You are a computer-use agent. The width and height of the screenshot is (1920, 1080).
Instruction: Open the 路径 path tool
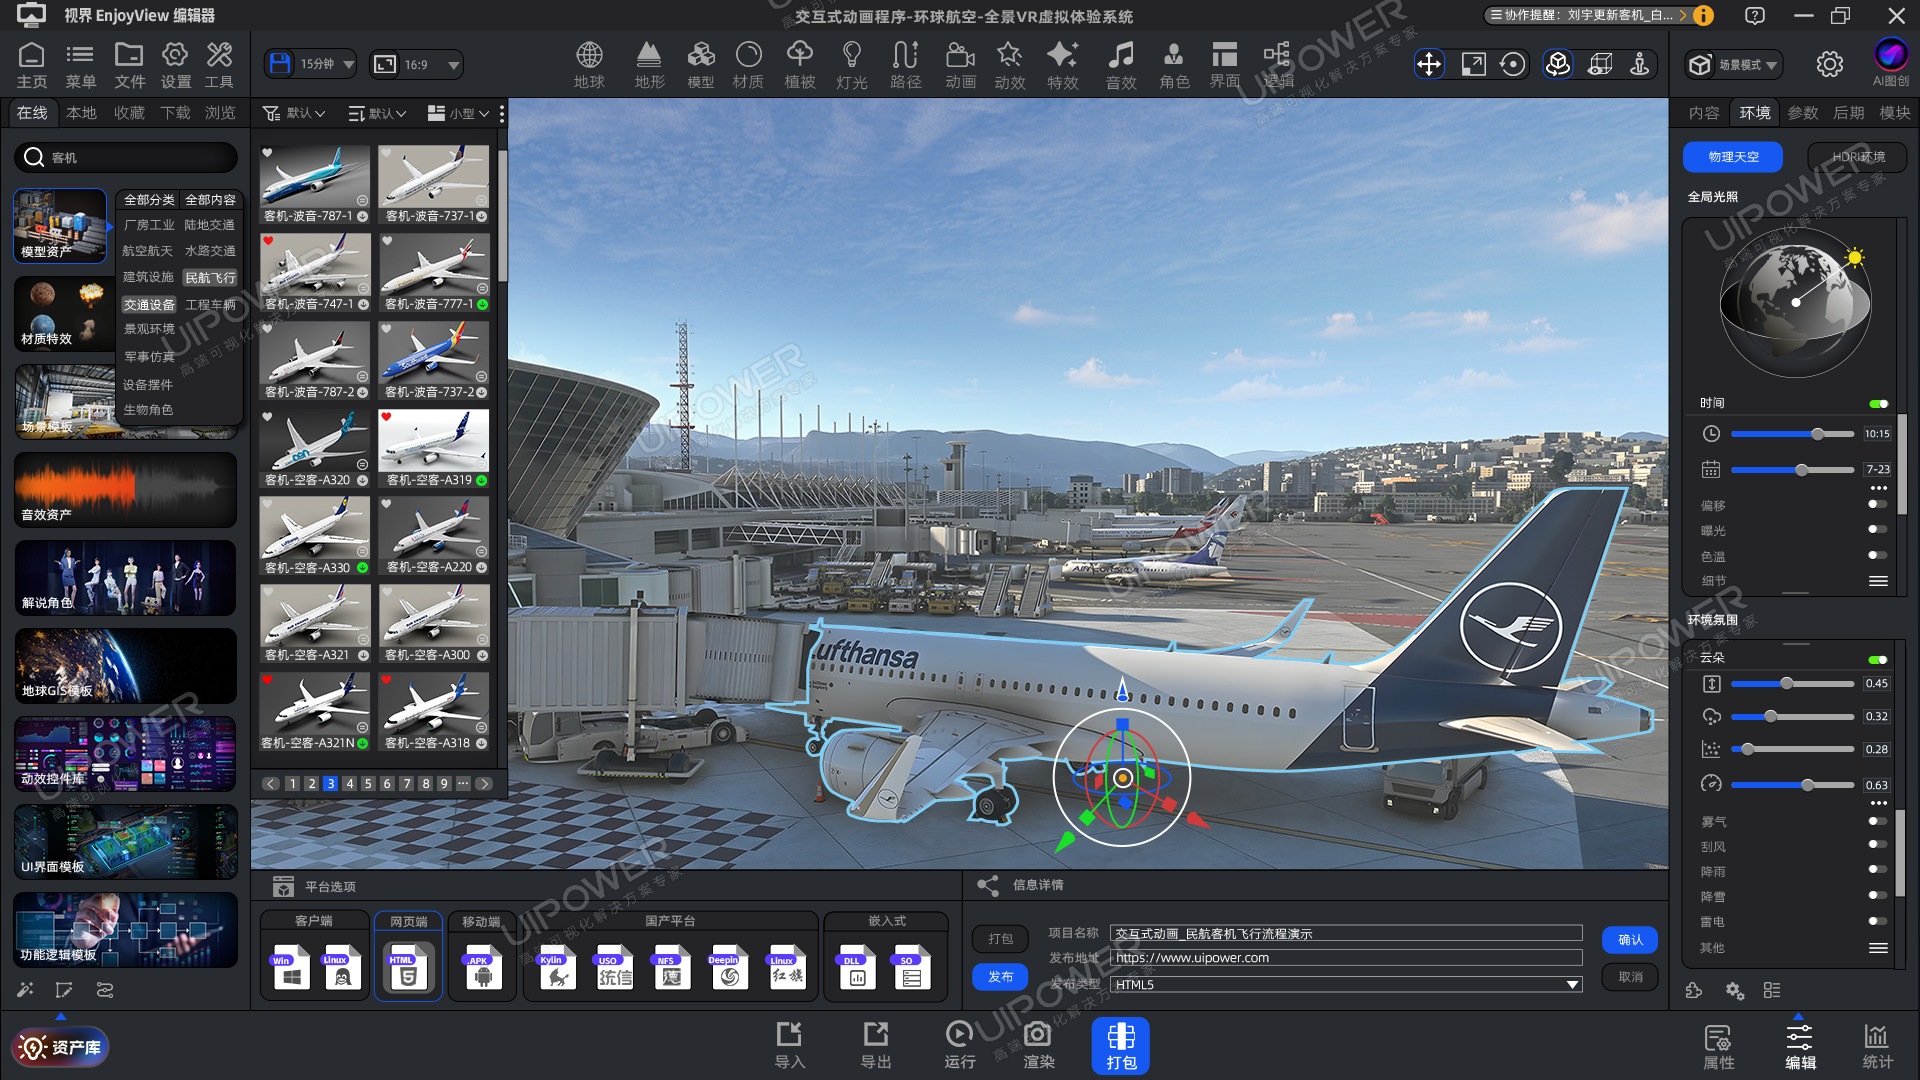(x=906, y=65)
